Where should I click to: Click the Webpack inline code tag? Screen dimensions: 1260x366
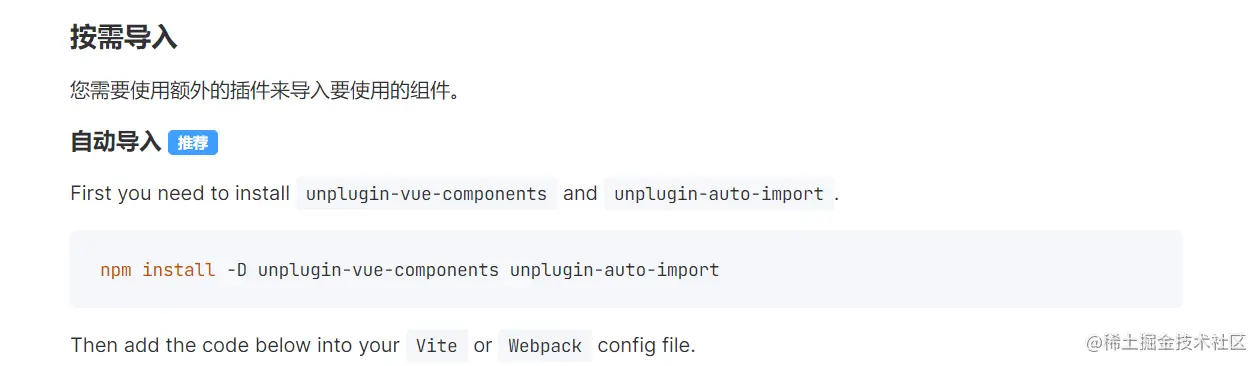tap(545, 346)
